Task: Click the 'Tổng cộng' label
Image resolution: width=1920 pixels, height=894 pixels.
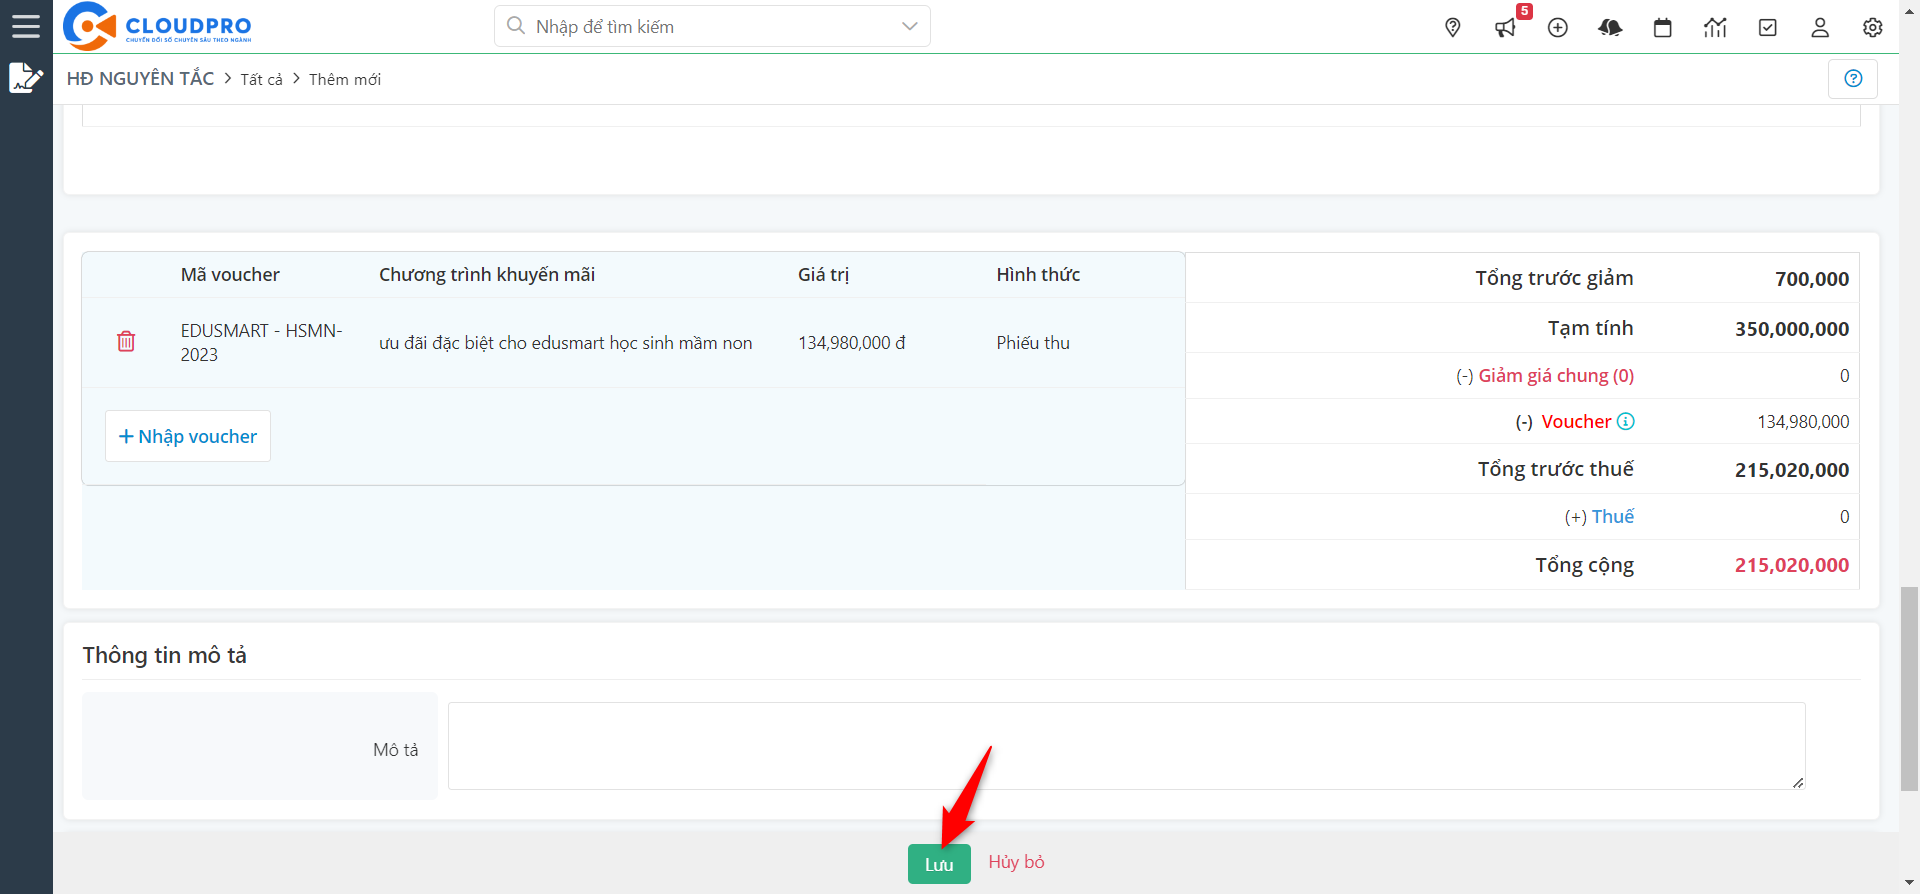Action: pos(1585,565)
